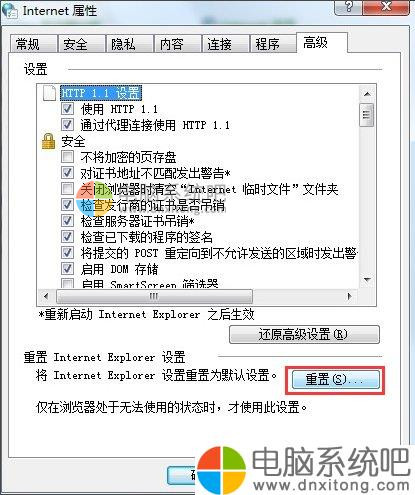
Task: Click the padlock 安全 category icon
Action: (x=49, y=141)
